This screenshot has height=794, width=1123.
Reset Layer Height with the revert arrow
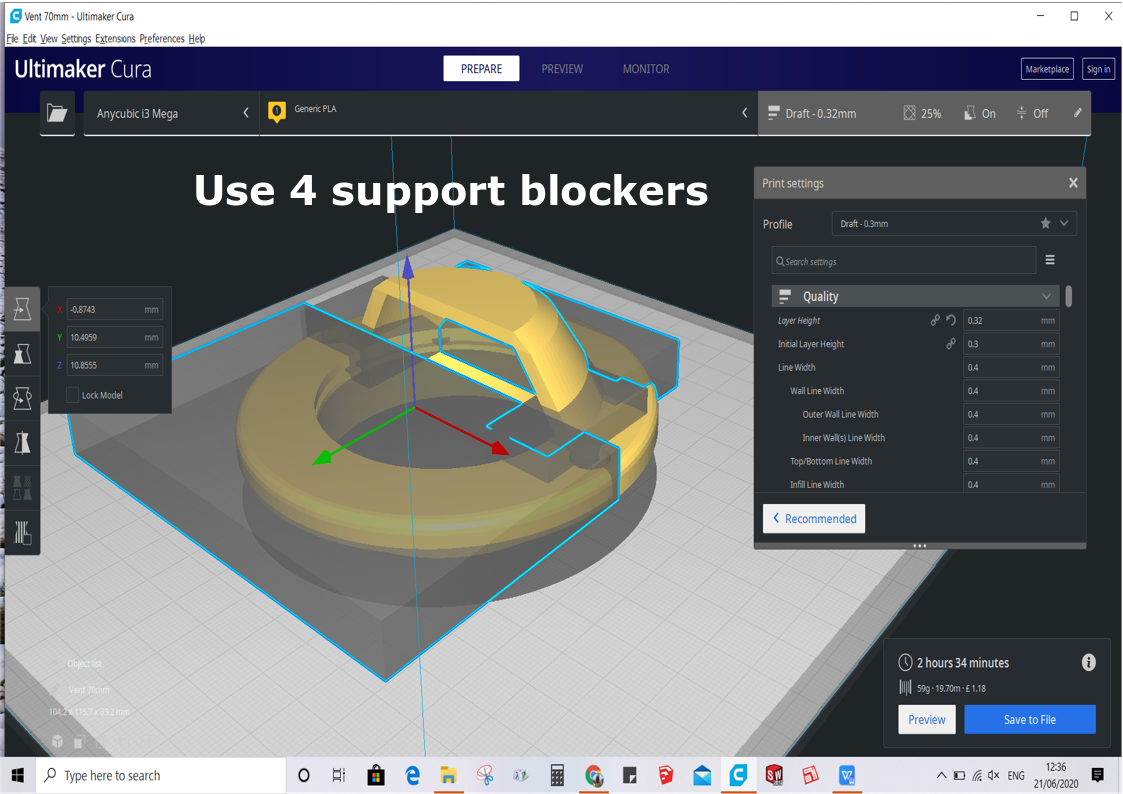(951, 321)
